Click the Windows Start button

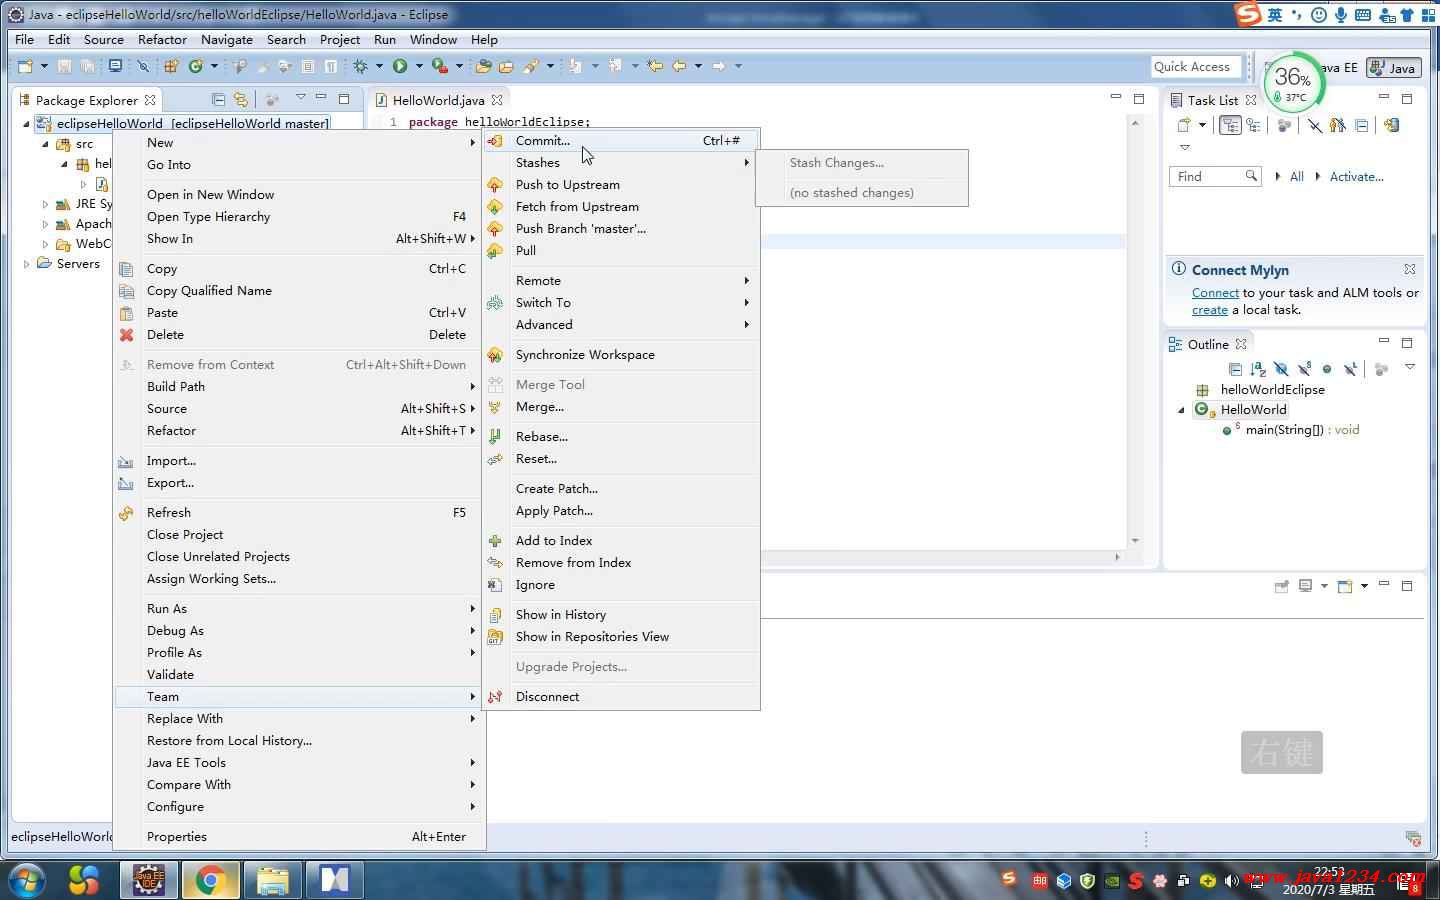25,880
